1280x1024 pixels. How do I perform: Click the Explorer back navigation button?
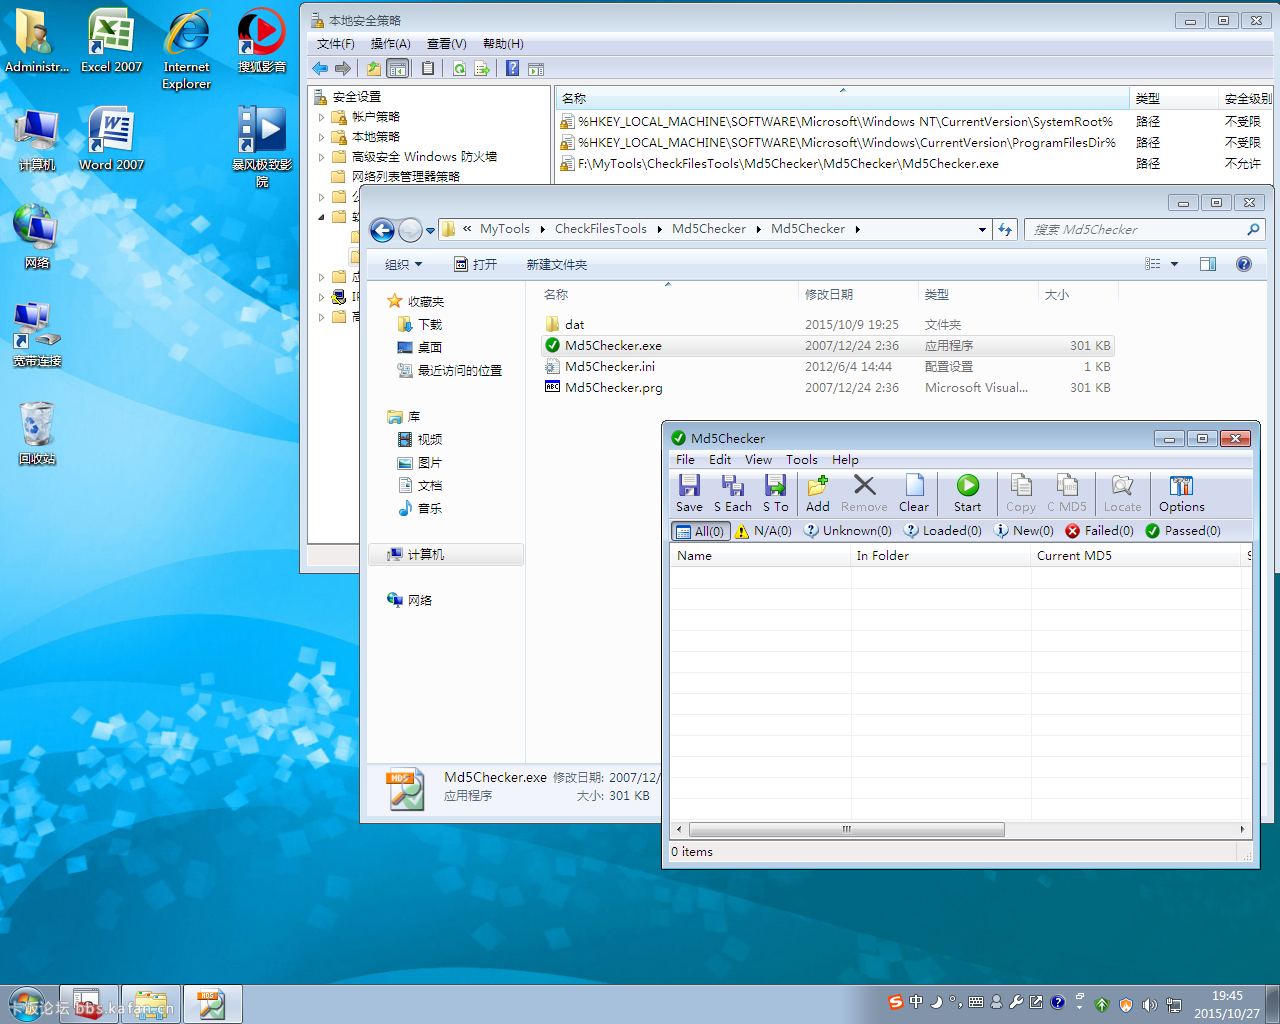tap(382, 230)
